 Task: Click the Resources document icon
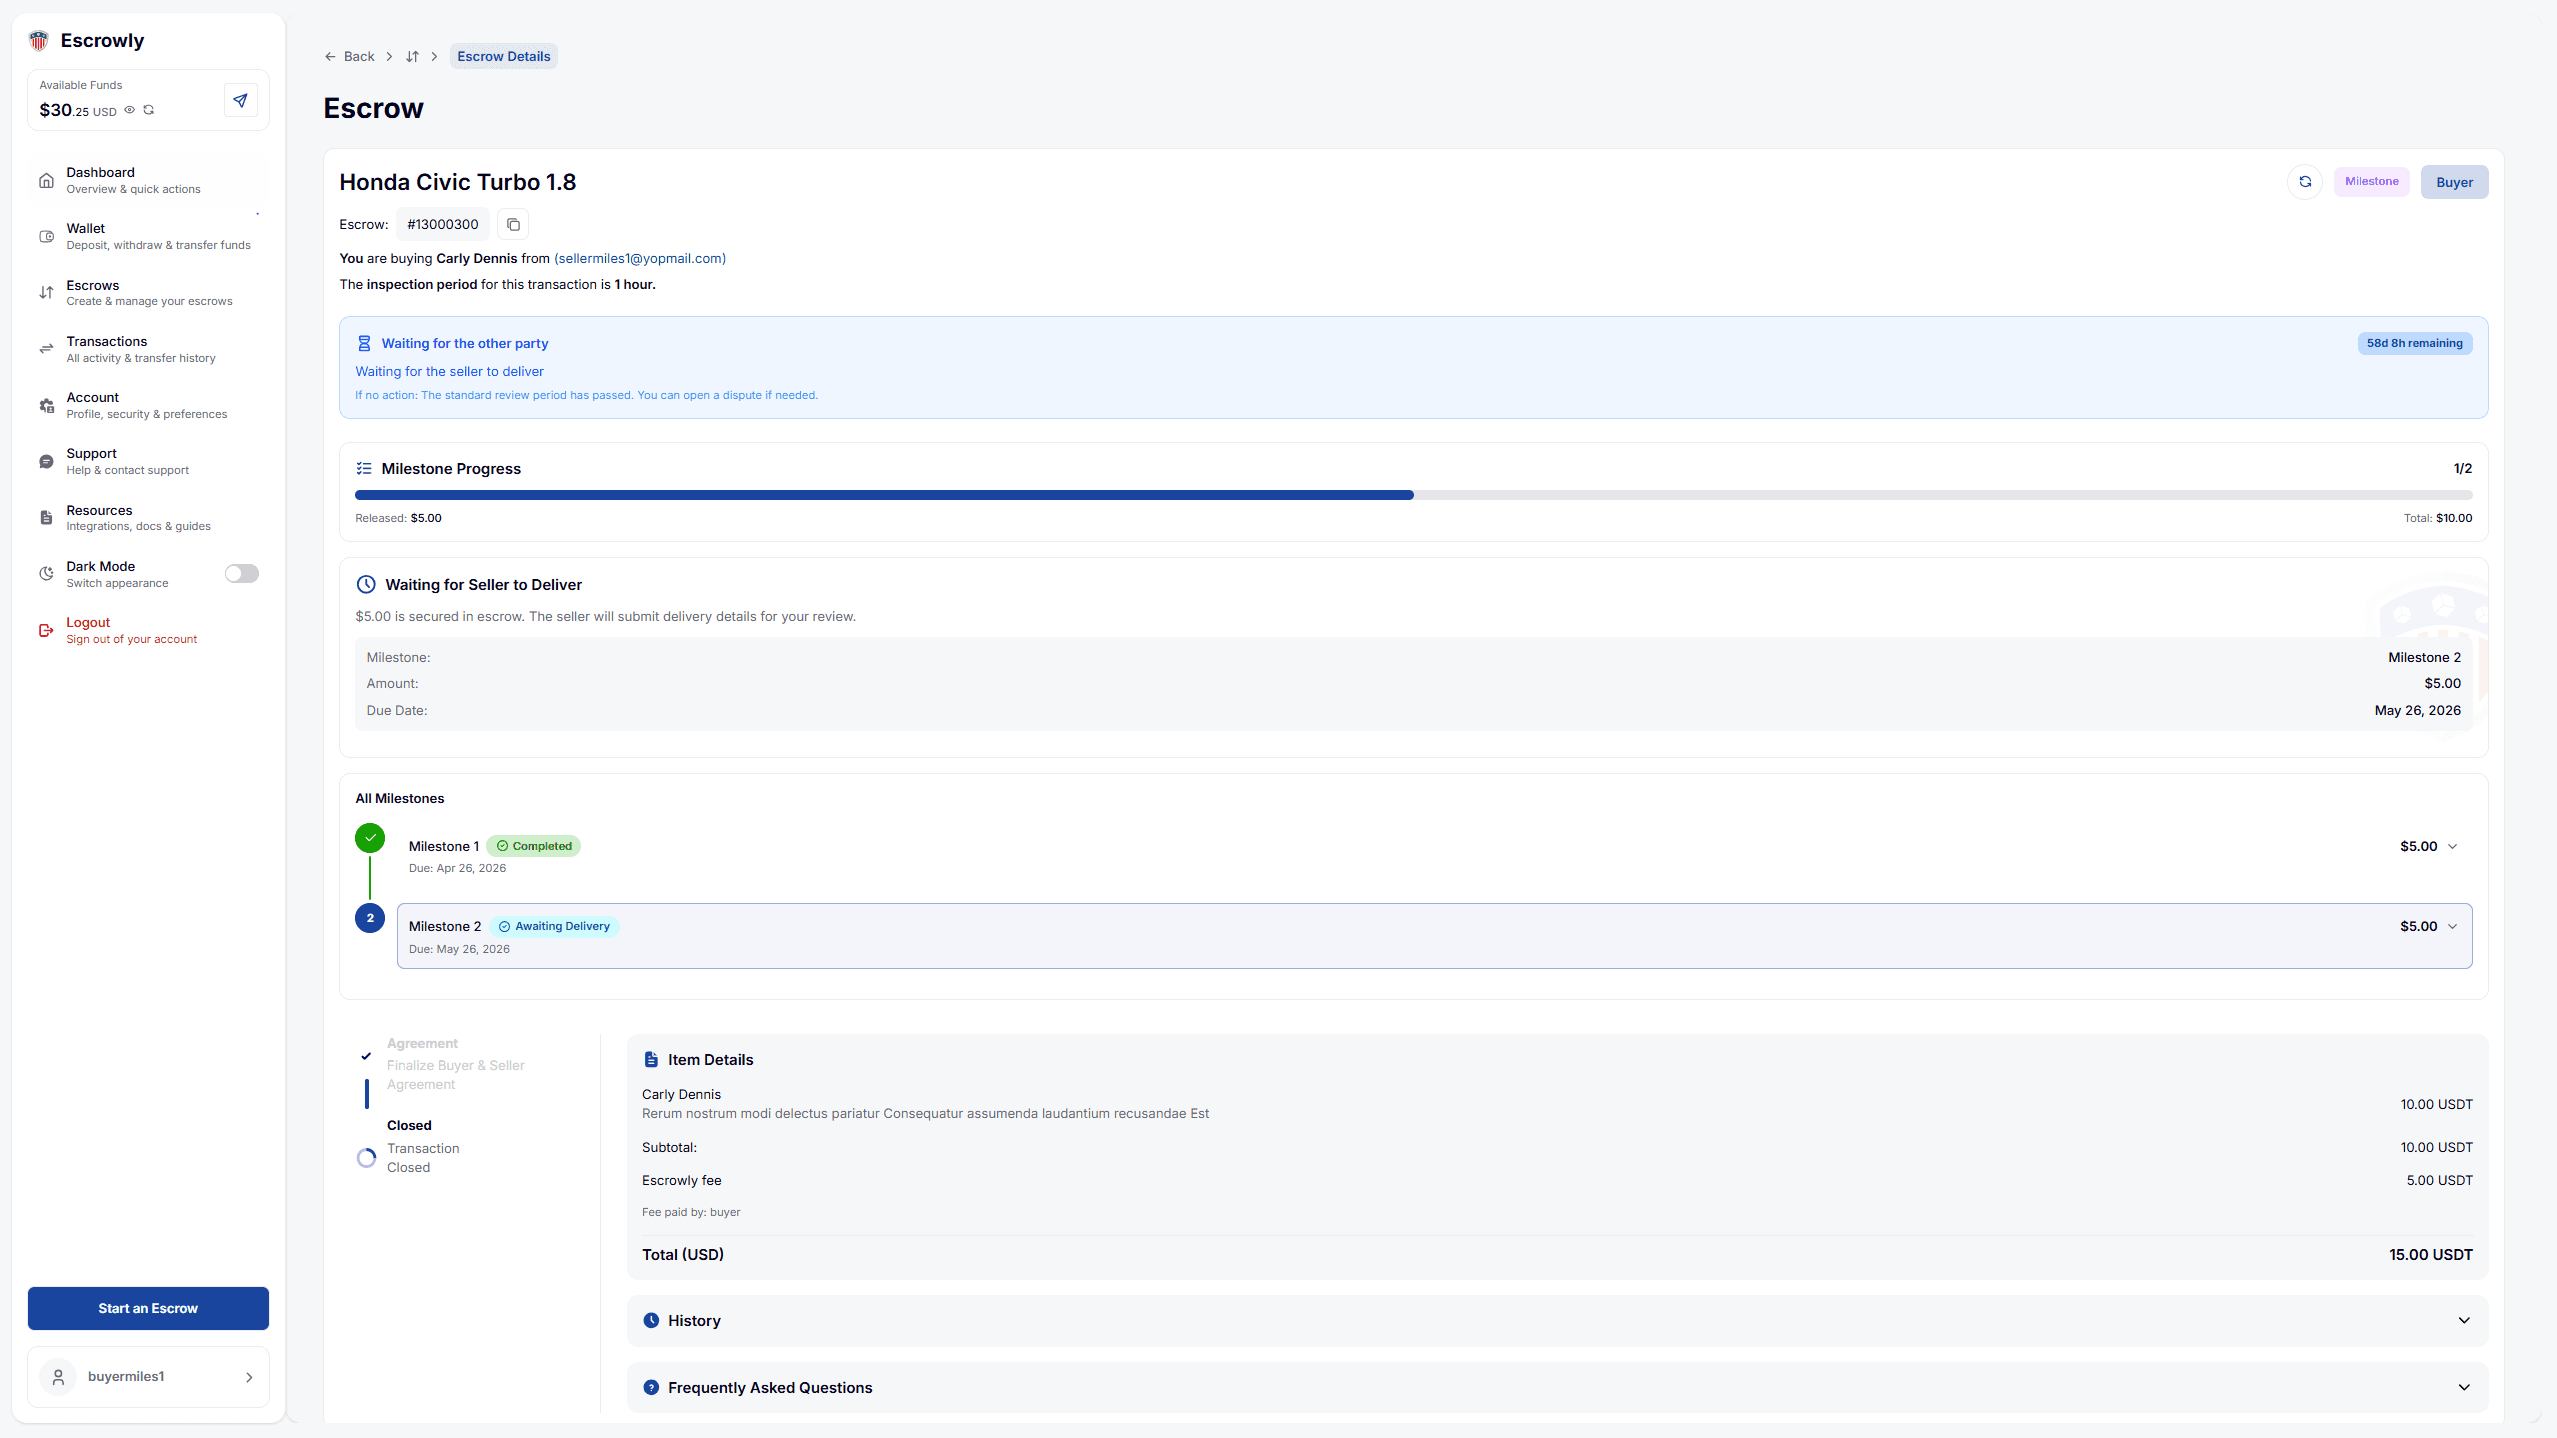pos(46,518)
